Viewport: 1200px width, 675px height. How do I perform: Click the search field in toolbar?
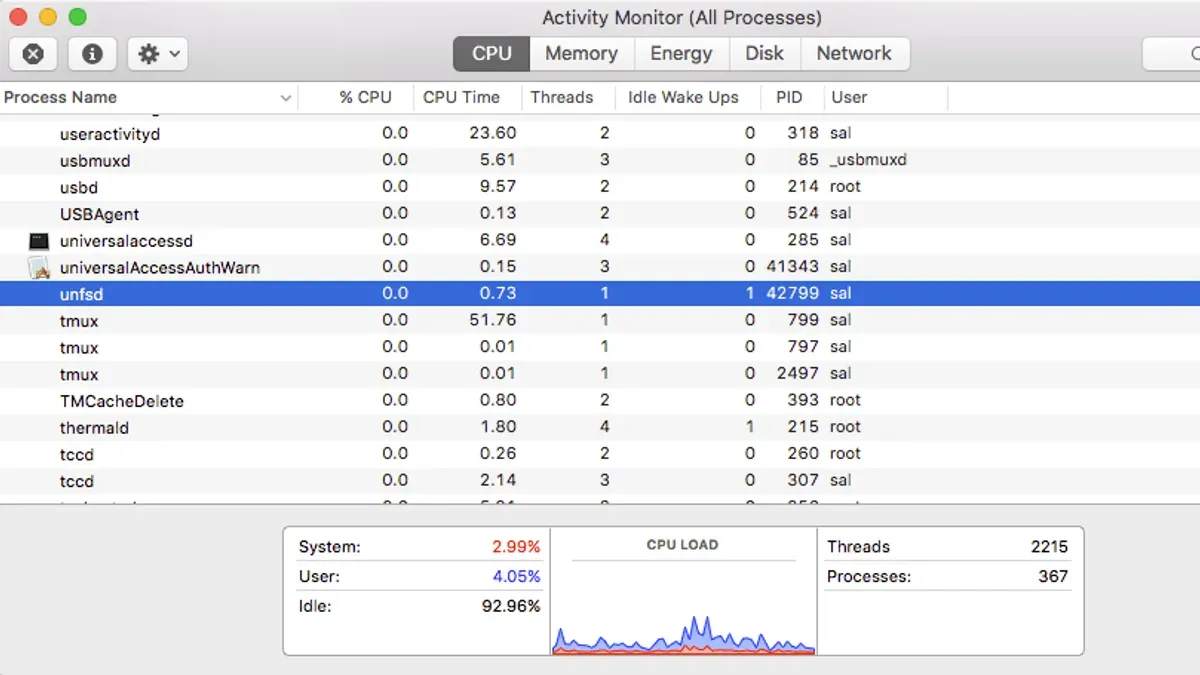click(1171, 54)
